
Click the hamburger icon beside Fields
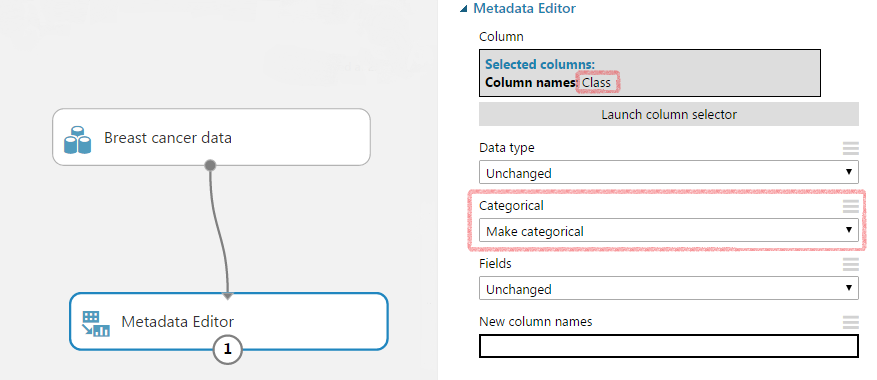click(x=850, y=264)
